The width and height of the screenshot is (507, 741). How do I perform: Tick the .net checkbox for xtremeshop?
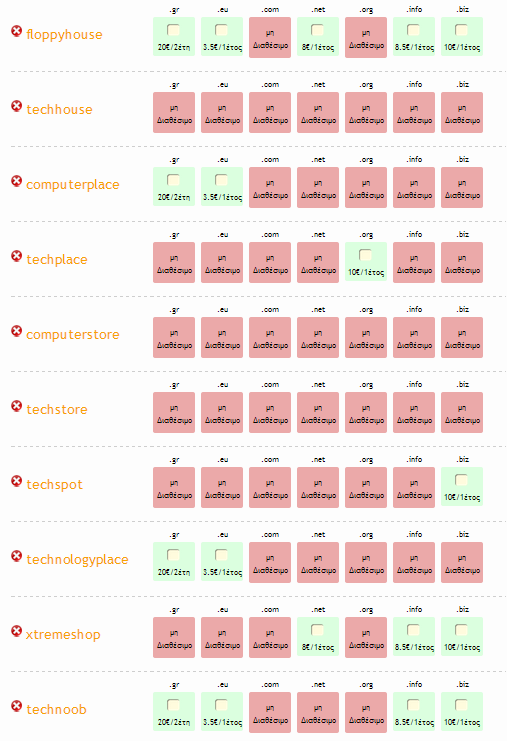coord(318,630)
